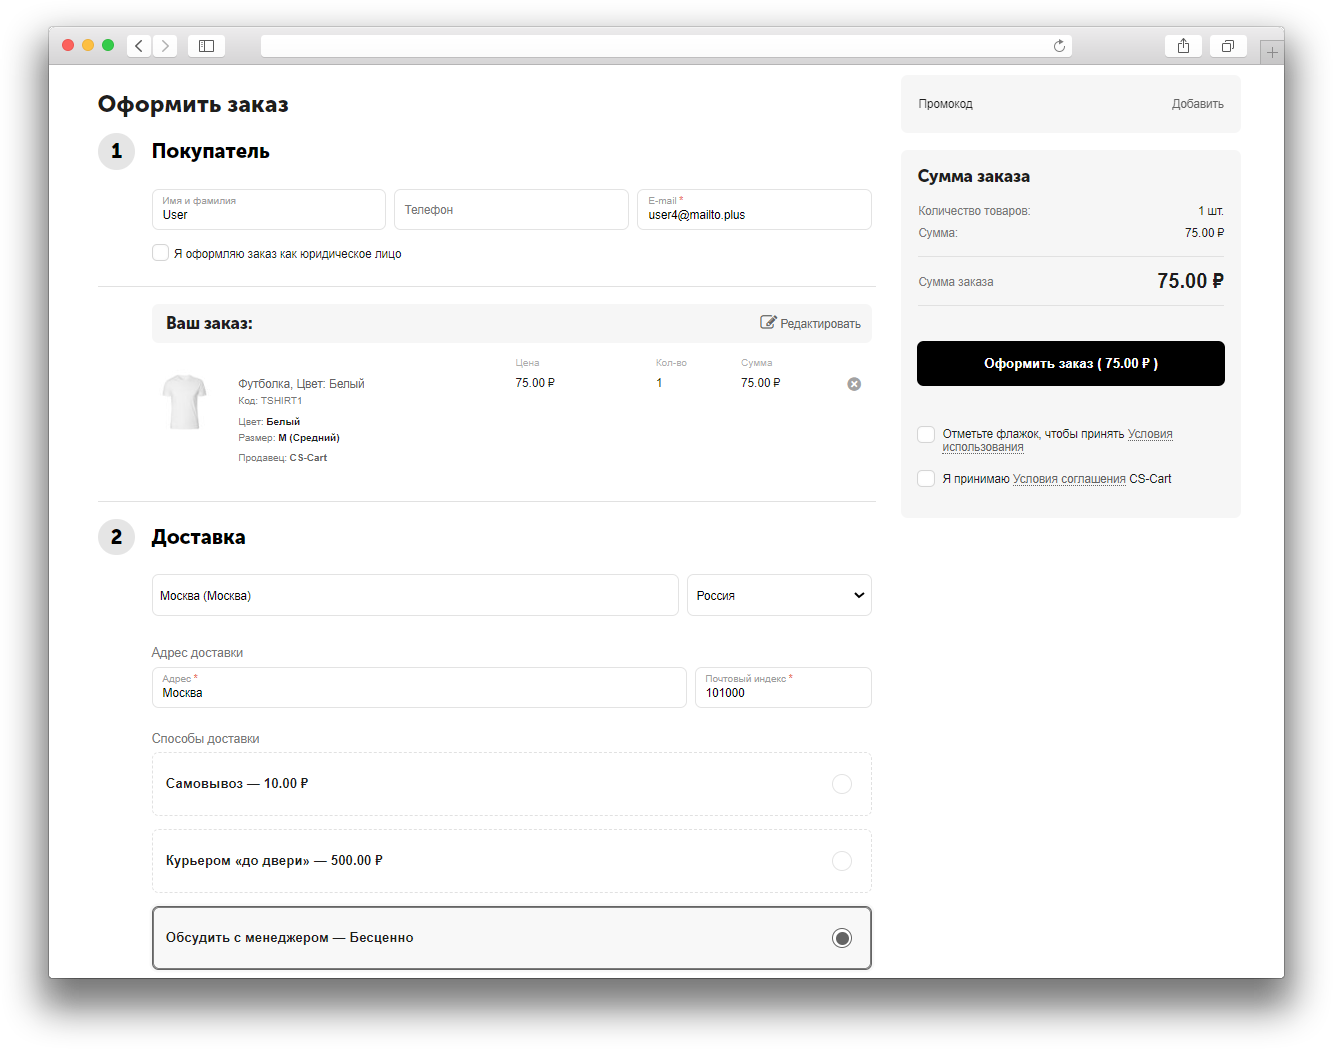Click Редактировать to edit the order
This screenshot has width=1333, height=1049.
click(810, 323)
